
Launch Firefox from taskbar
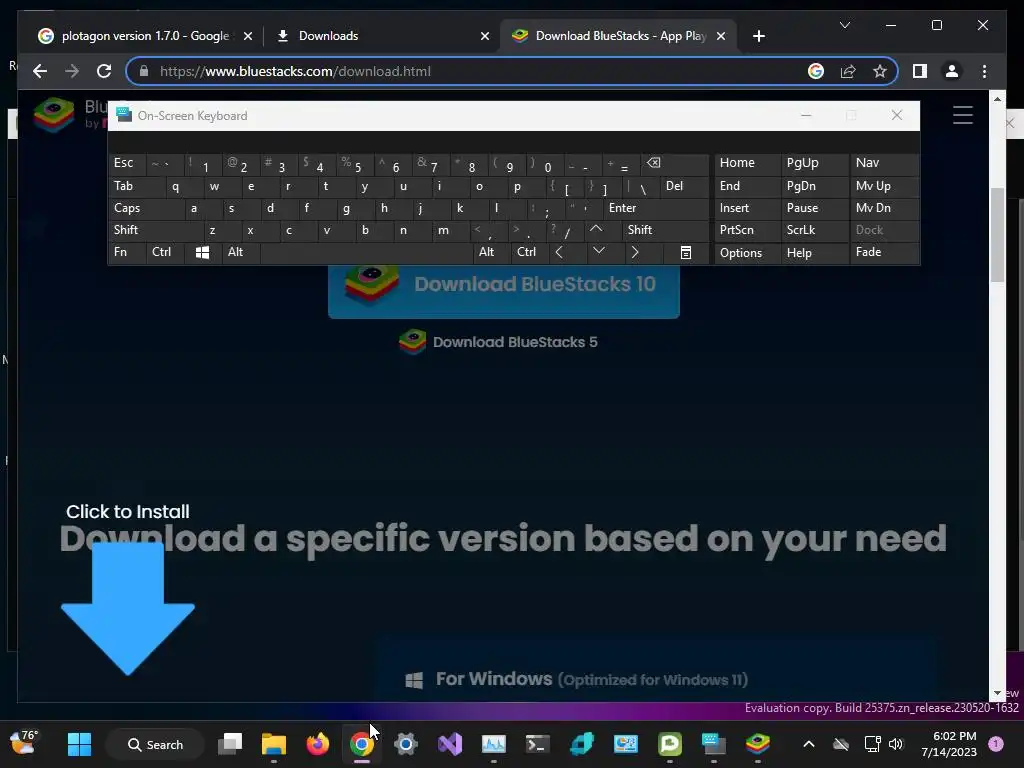(318, 744)
